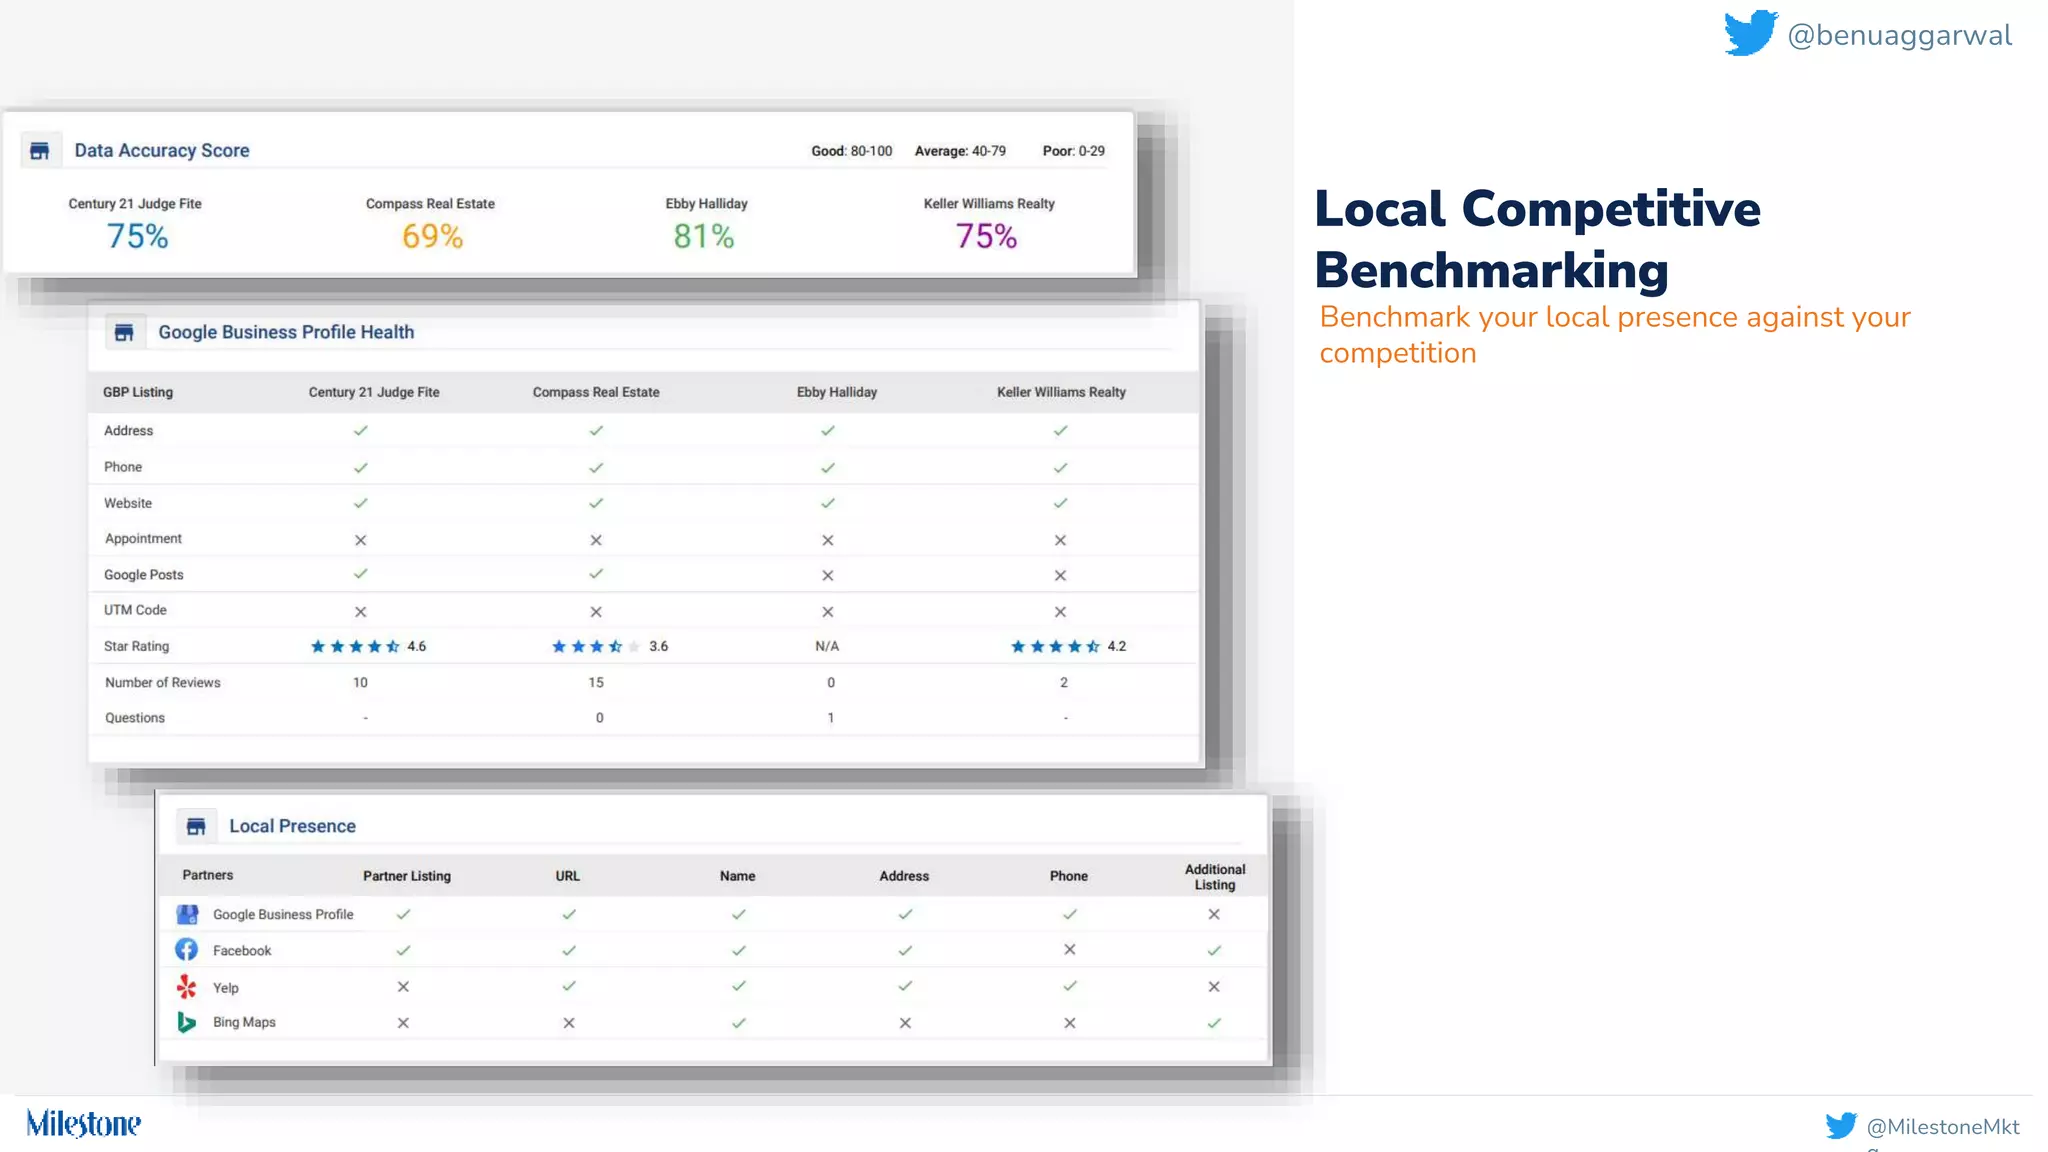Click the 4.2 star rating for Keller Williams

pyautogui.click(x=1068, y=647)
